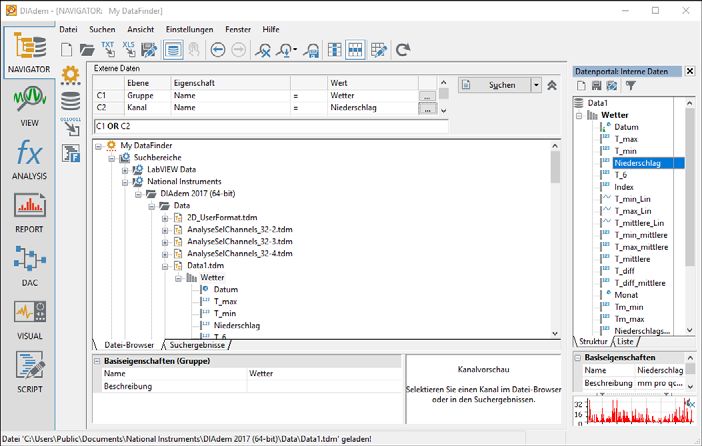The image size is (702, 446).
Task: Switch to the Datei-Browser tab
Action: point(129,345)
